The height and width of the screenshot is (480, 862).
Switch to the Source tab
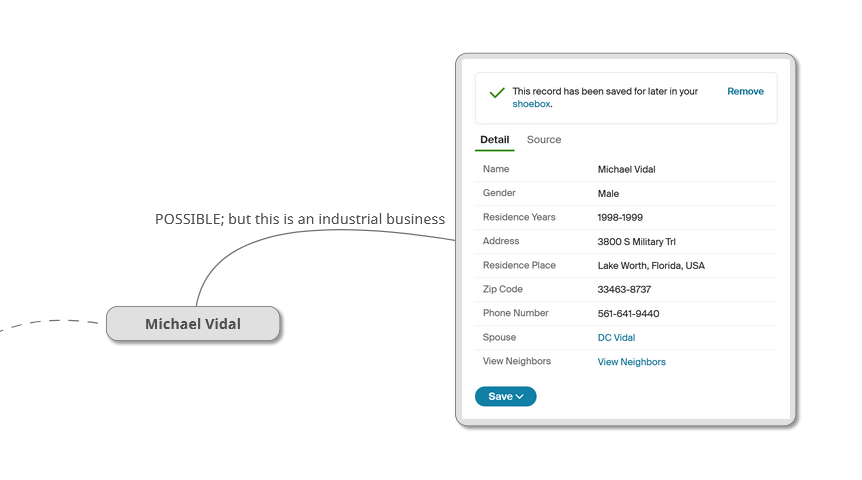click(544, 140)
